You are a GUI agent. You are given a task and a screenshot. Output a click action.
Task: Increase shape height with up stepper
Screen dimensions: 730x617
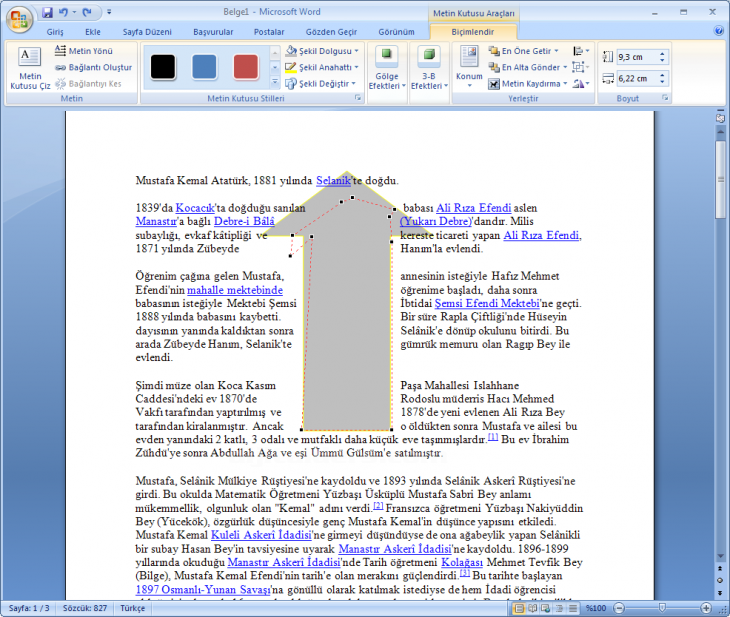click(662, 54)
